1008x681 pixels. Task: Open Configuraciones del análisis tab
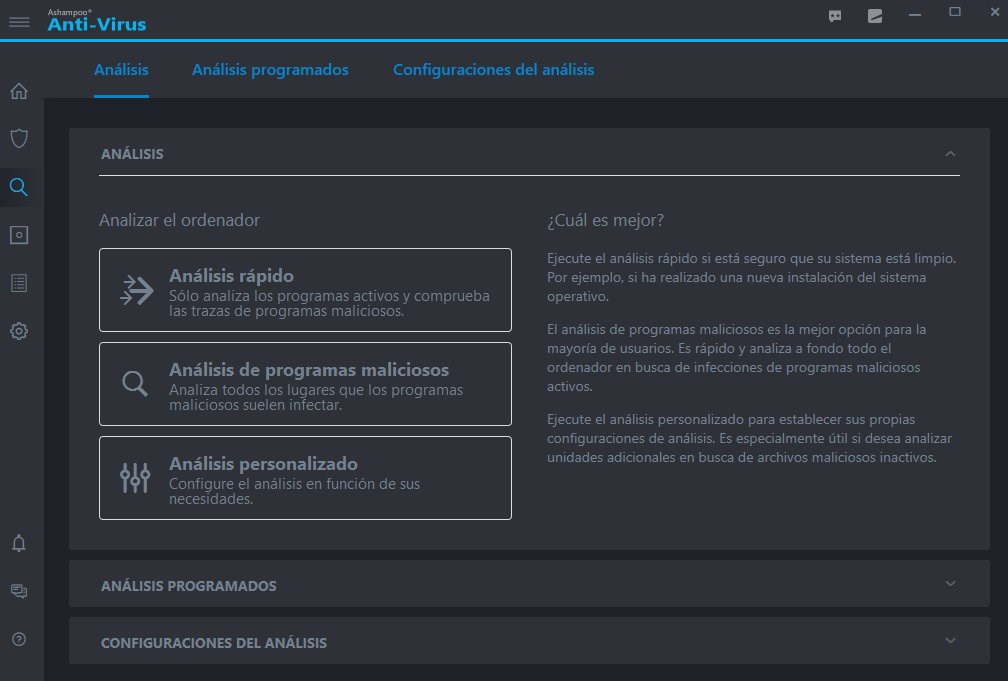click(494, 69)
